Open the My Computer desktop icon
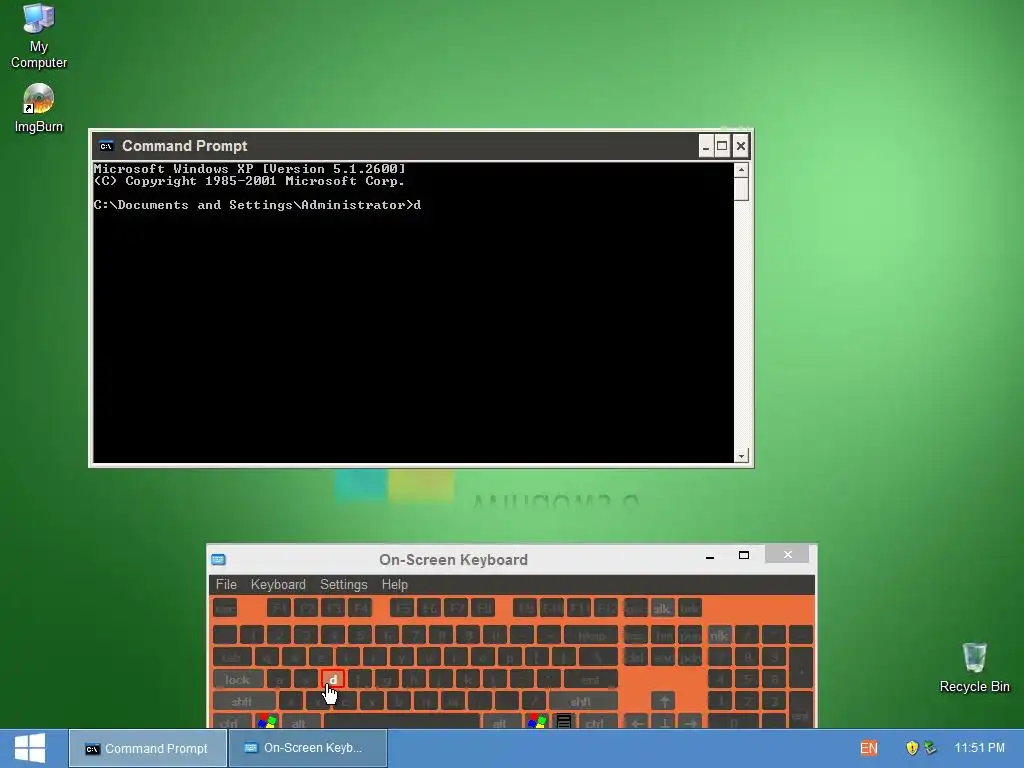 (x=39, y=35)
